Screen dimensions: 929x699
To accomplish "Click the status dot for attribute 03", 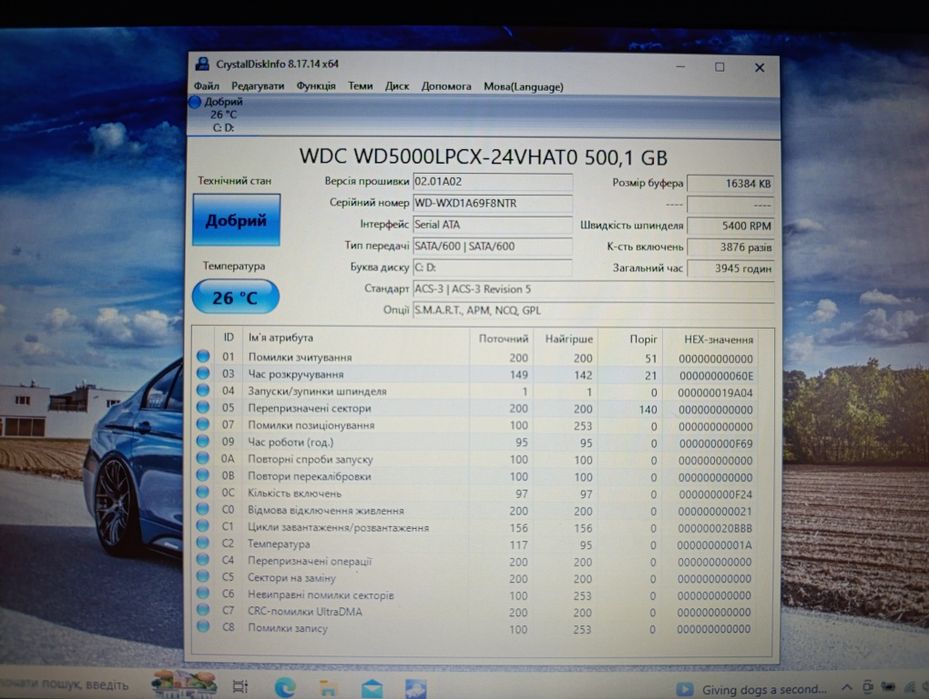I will (x=203, y=373).
